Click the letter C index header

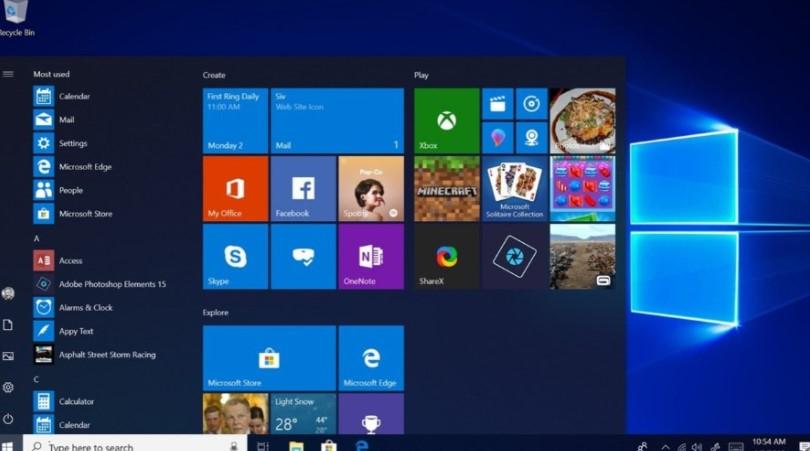click(x=36, y=379)
